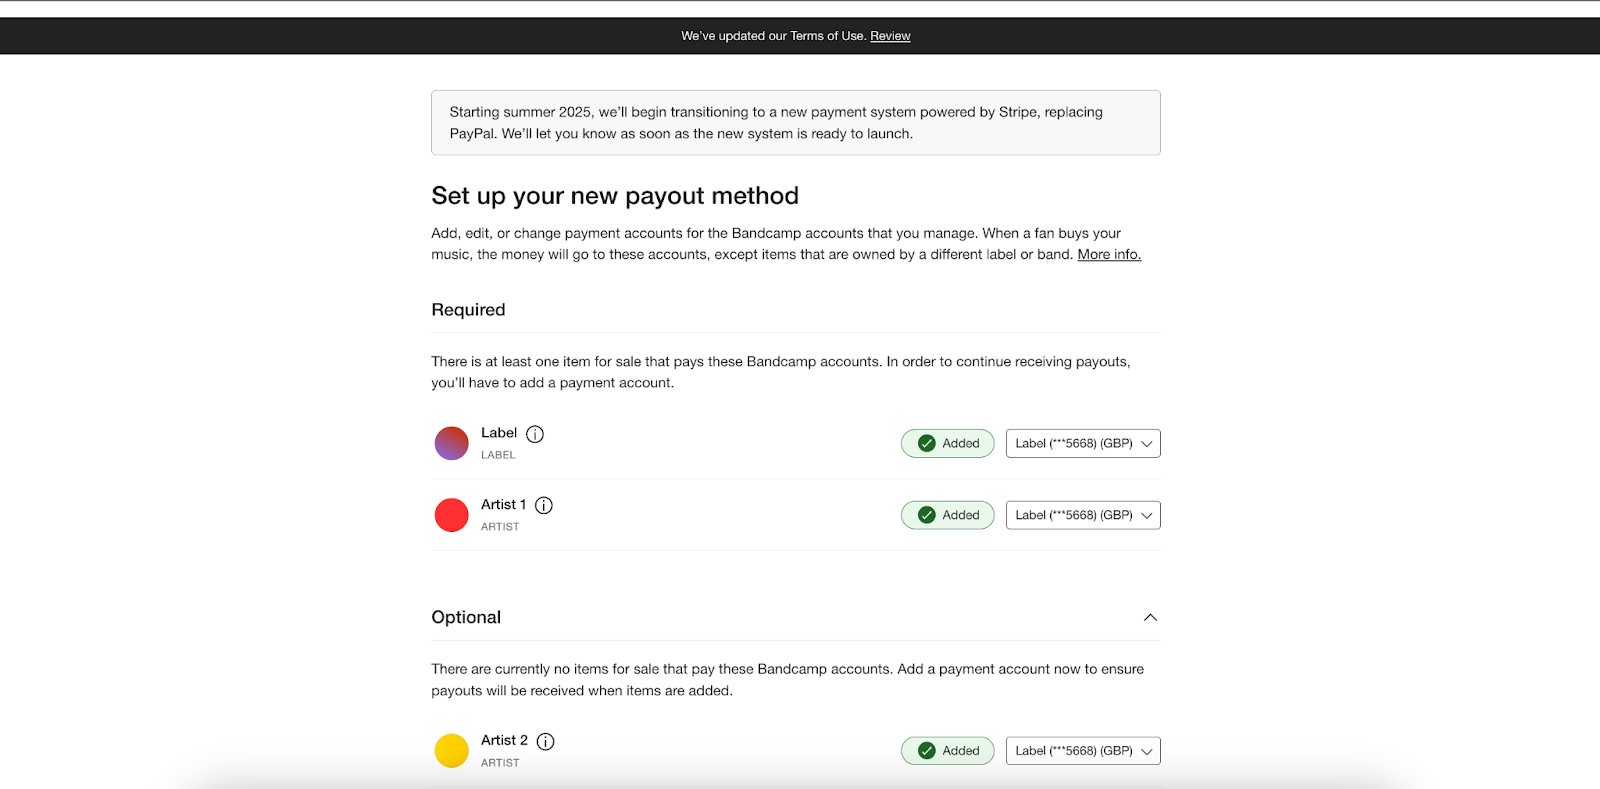Screen dimensions: 1600x789
Task: Click the Optional section heading
Action: [x=466, y=617]
